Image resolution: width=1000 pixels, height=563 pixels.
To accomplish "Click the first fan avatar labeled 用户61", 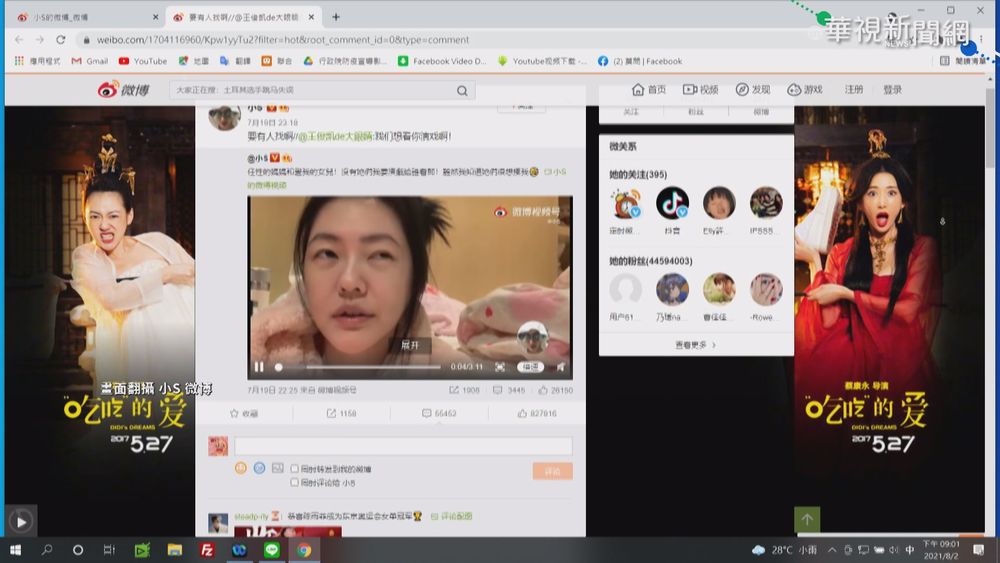I will click(x=626, y=289).
